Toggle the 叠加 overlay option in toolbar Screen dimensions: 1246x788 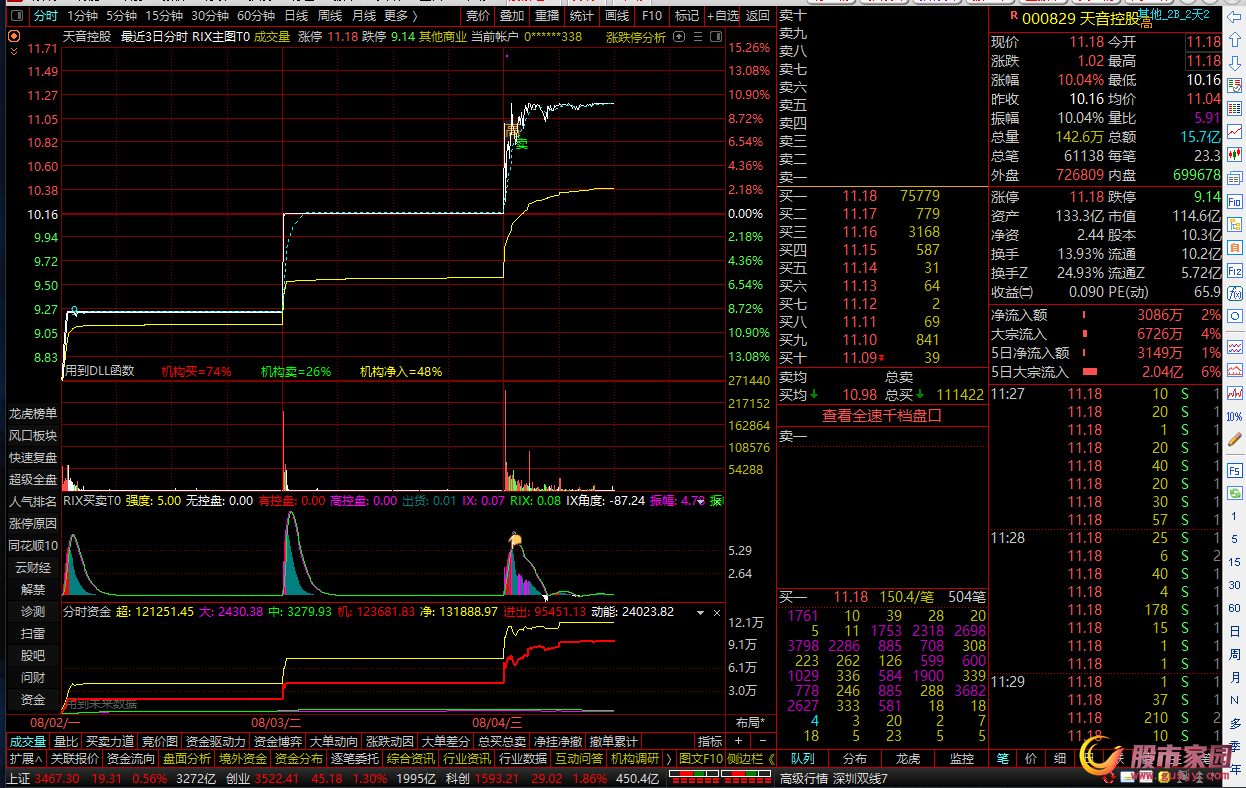(512, 16)
